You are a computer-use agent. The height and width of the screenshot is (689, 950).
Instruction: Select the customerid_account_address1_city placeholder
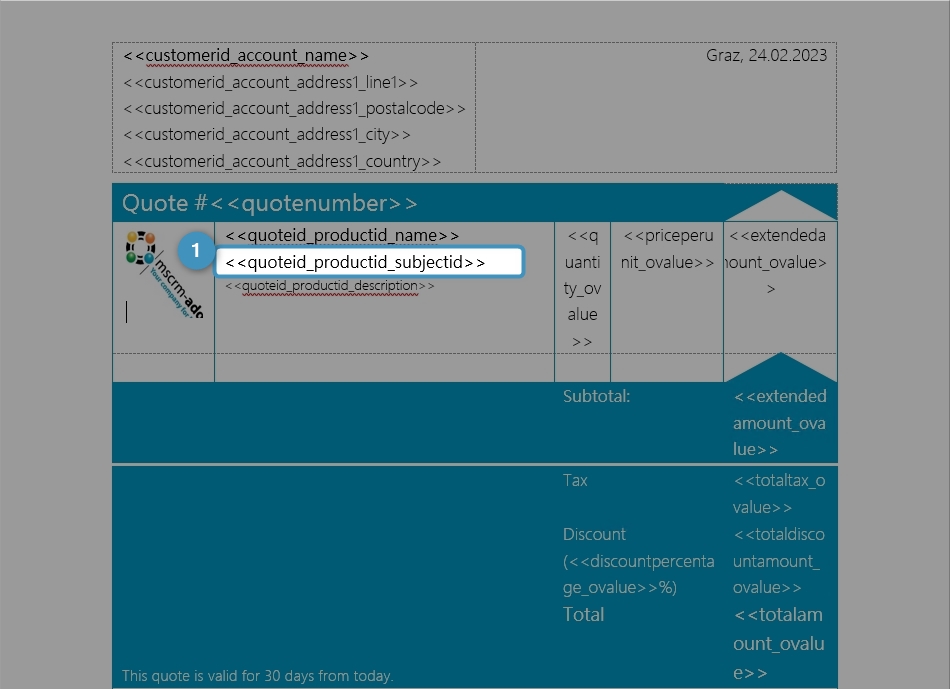coord(264,134)
